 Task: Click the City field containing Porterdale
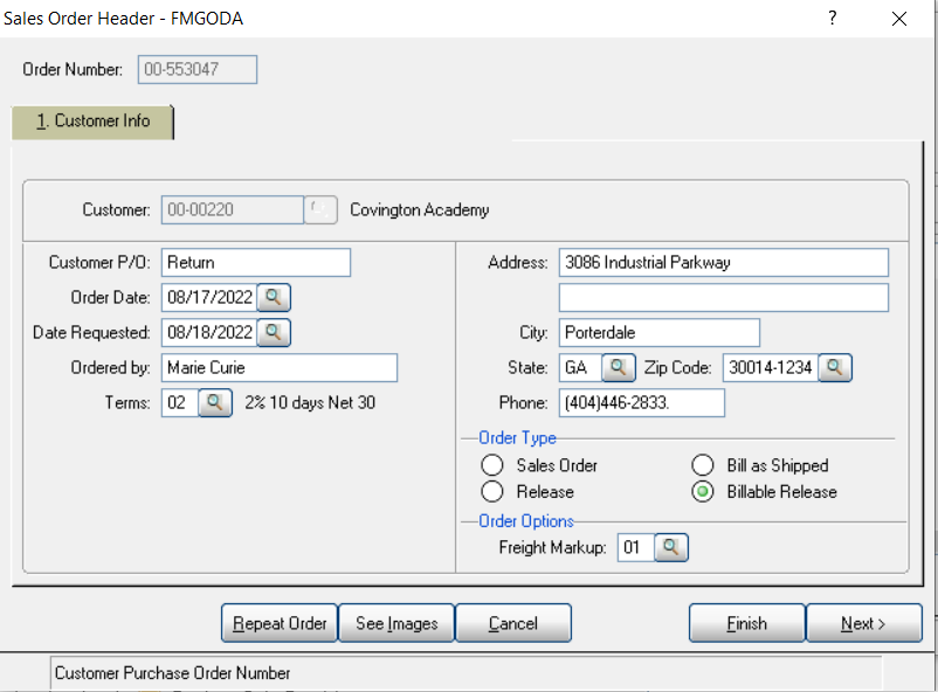(659, 333)
